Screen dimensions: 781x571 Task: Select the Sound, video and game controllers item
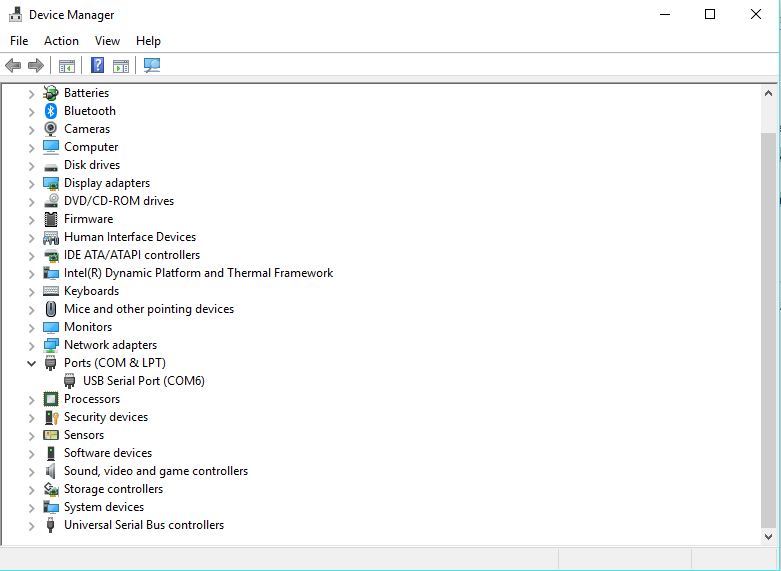tap(155, 471)
